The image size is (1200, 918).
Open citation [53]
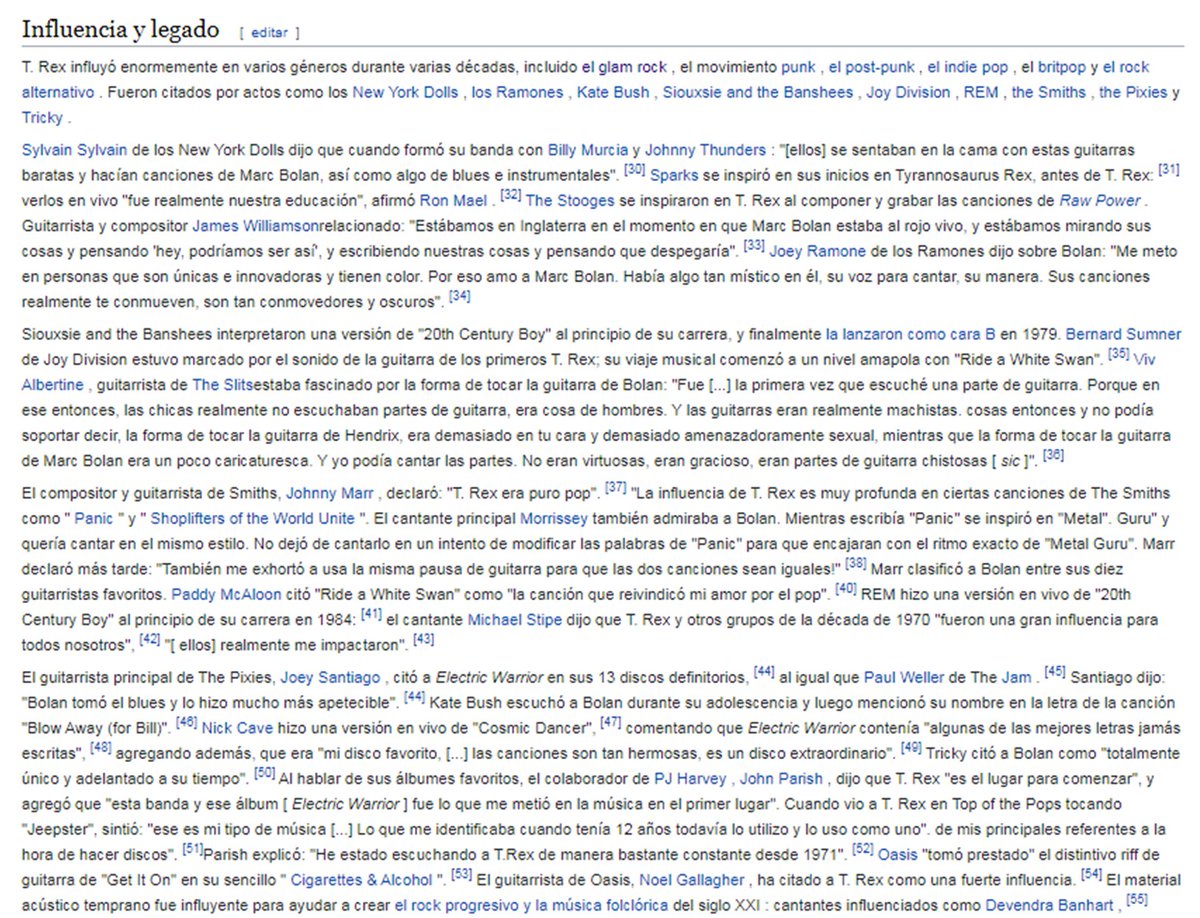tap(462, 876)
